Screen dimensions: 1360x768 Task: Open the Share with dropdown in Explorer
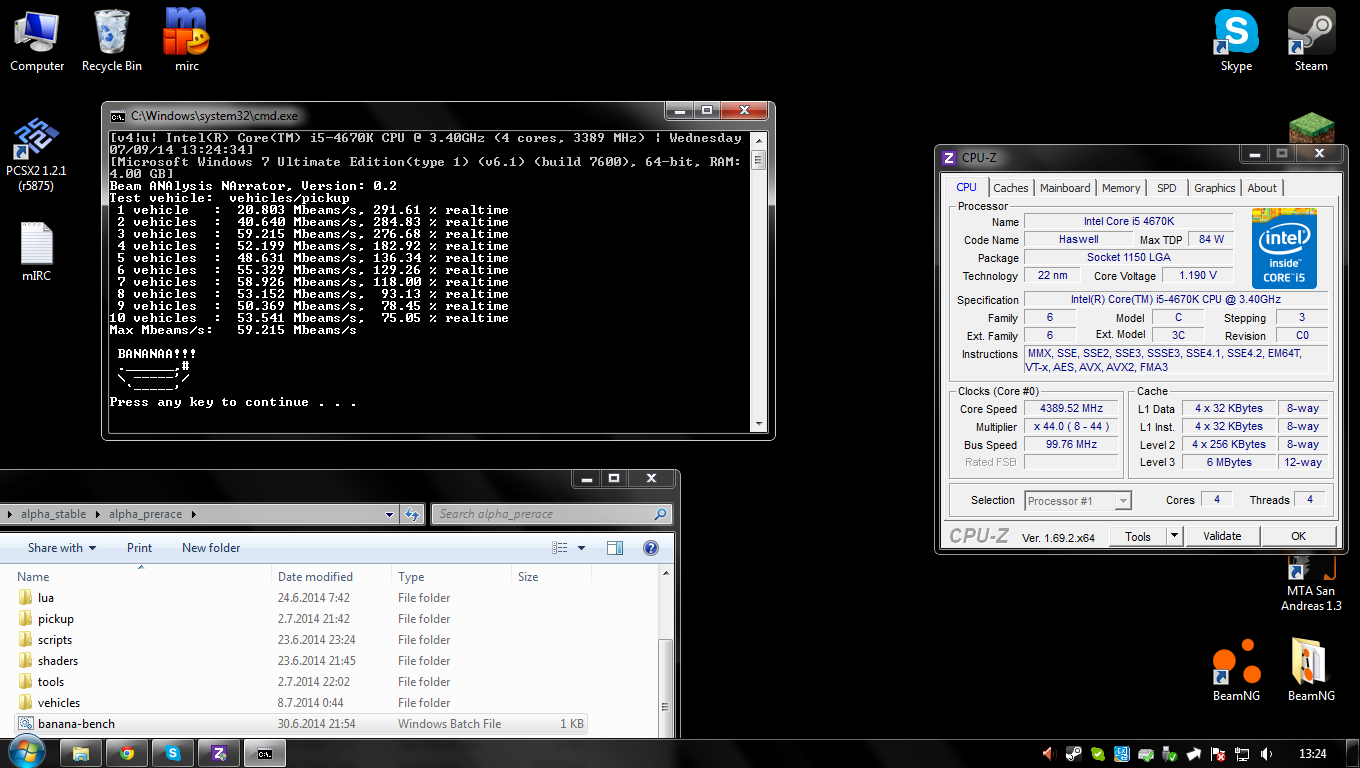(x=62, y=548)
